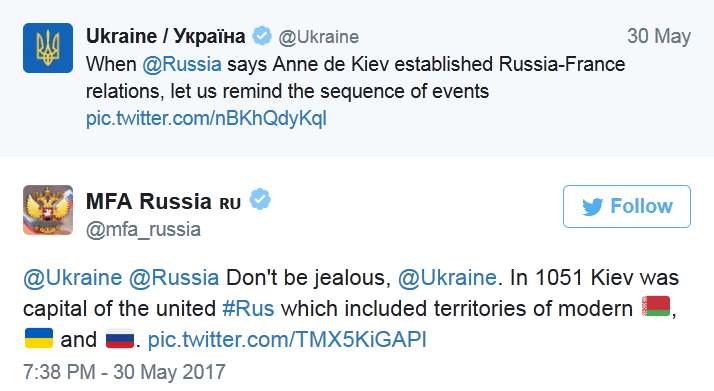The height and width of the screenshot is (391, 714).
Task: Click the Russia flag emoji
Action: click(x=120, y=338)
